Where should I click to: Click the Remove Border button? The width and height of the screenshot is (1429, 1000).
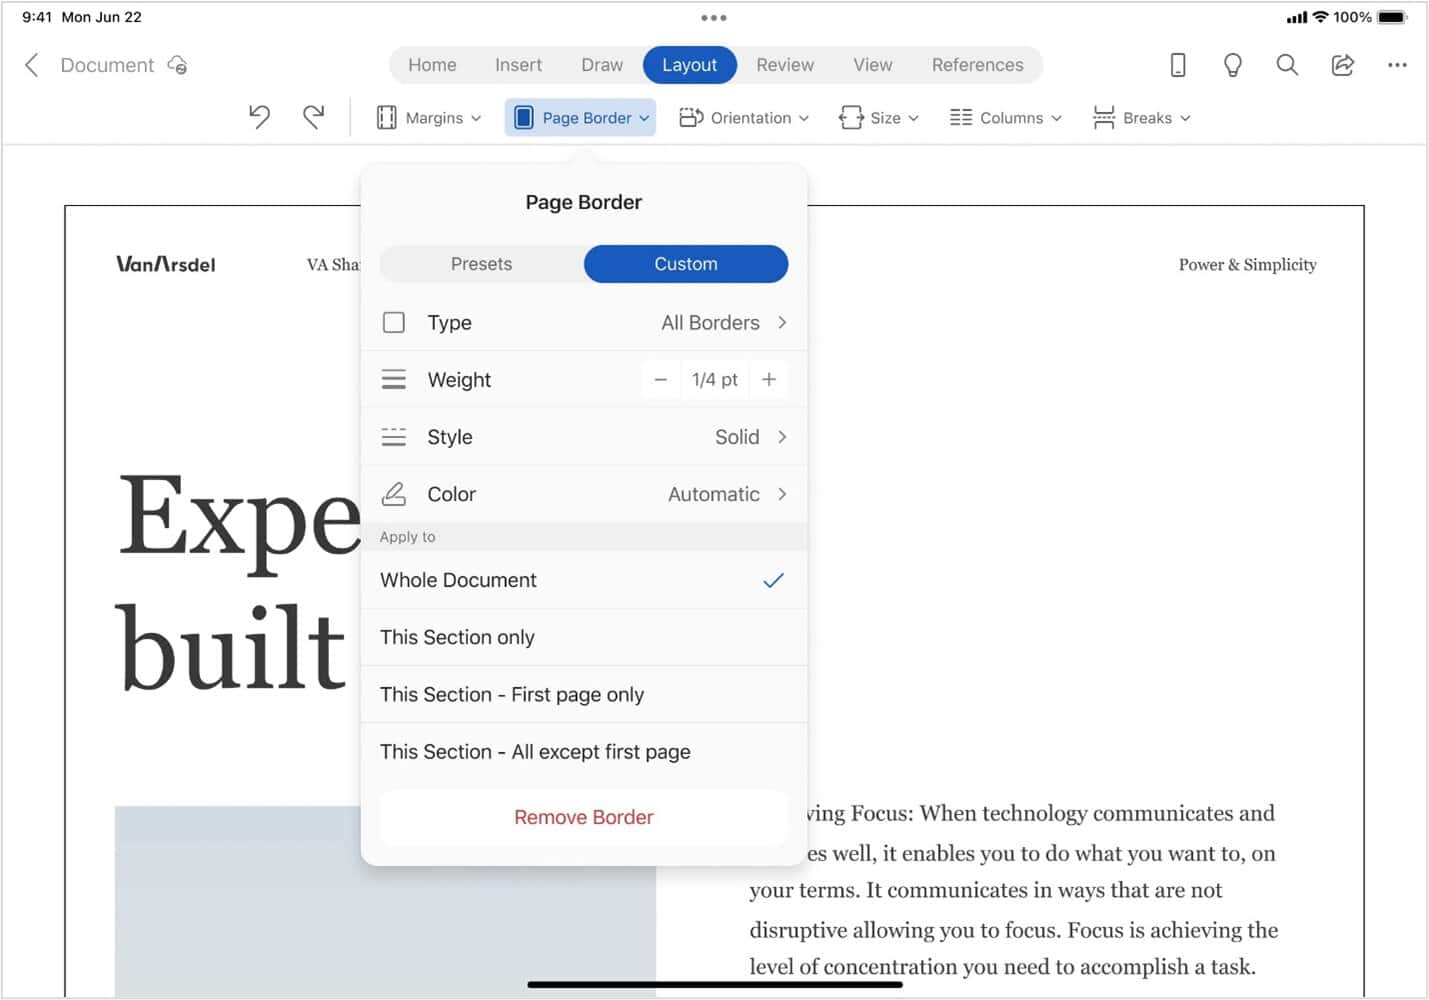coord(583,817)
